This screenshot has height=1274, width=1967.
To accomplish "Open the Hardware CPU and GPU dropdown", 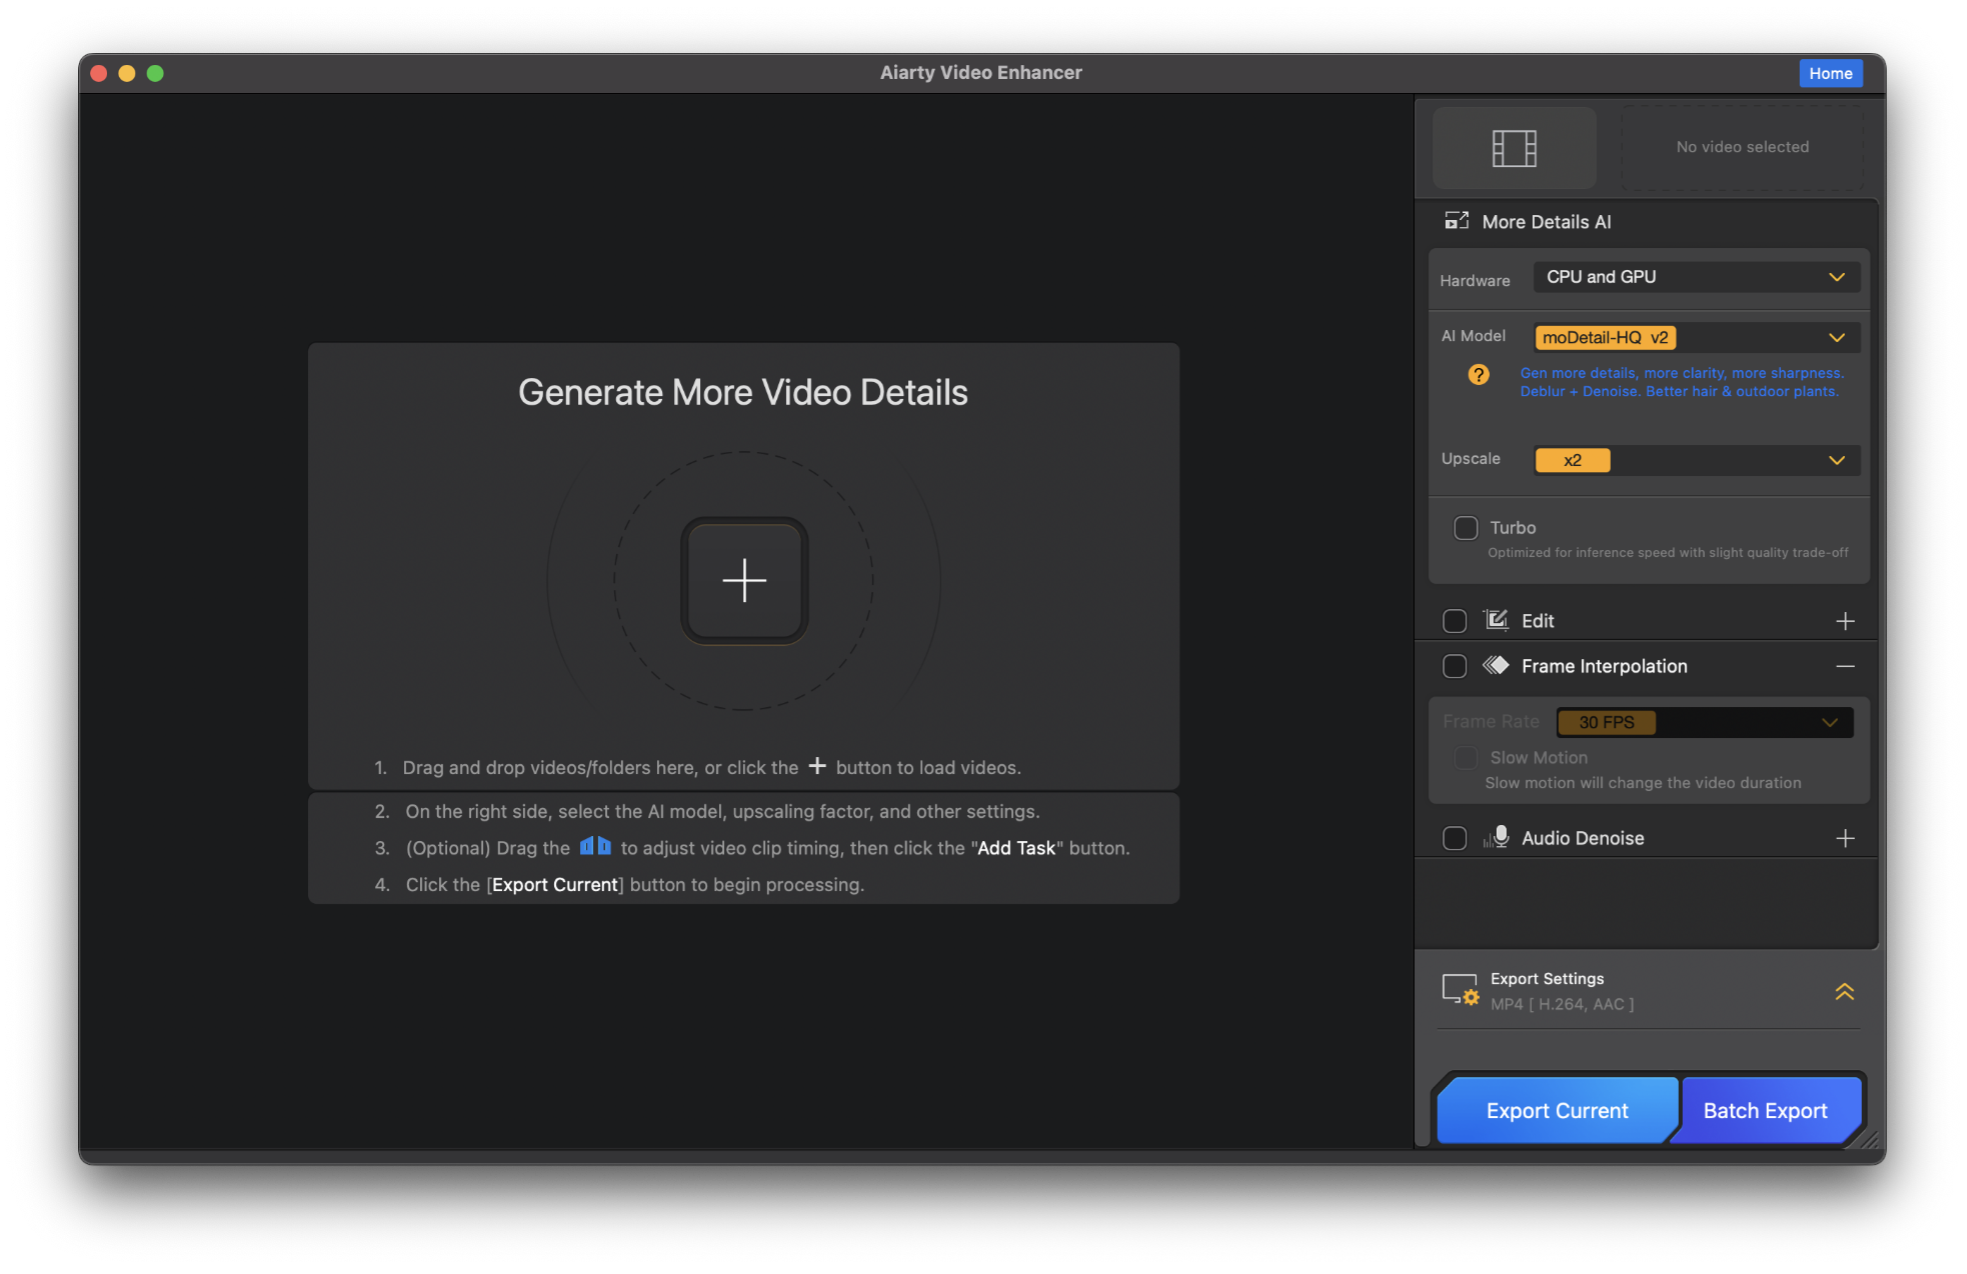I will [1696, 277].
